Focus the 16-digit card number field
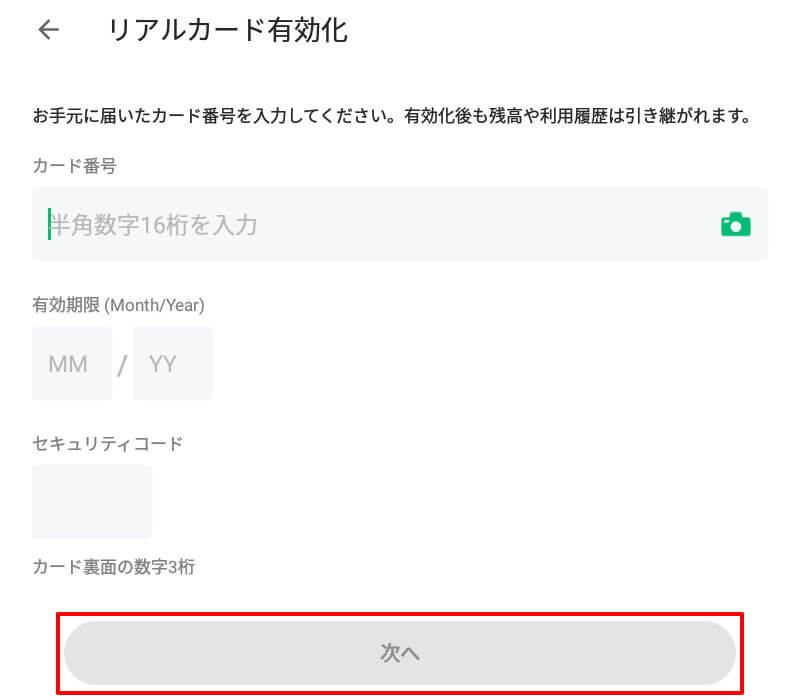The width and height of the screenshot is (800, 700). 399,224
